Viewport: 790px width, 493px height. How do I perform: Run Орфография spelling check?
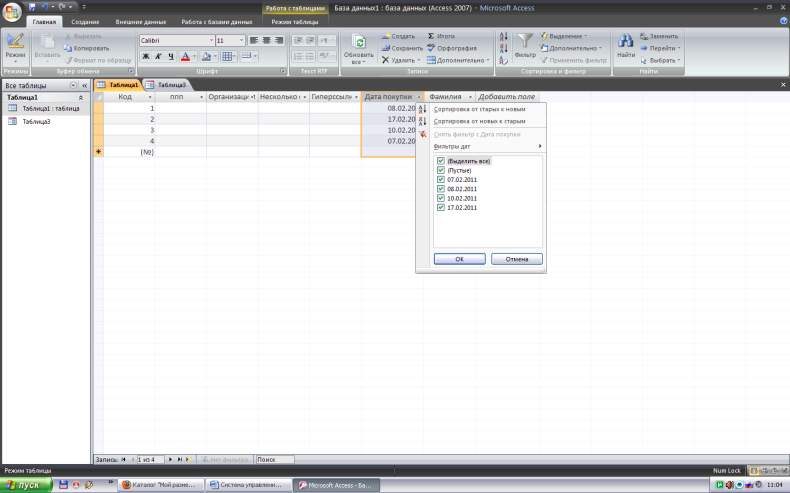point(451,48)
